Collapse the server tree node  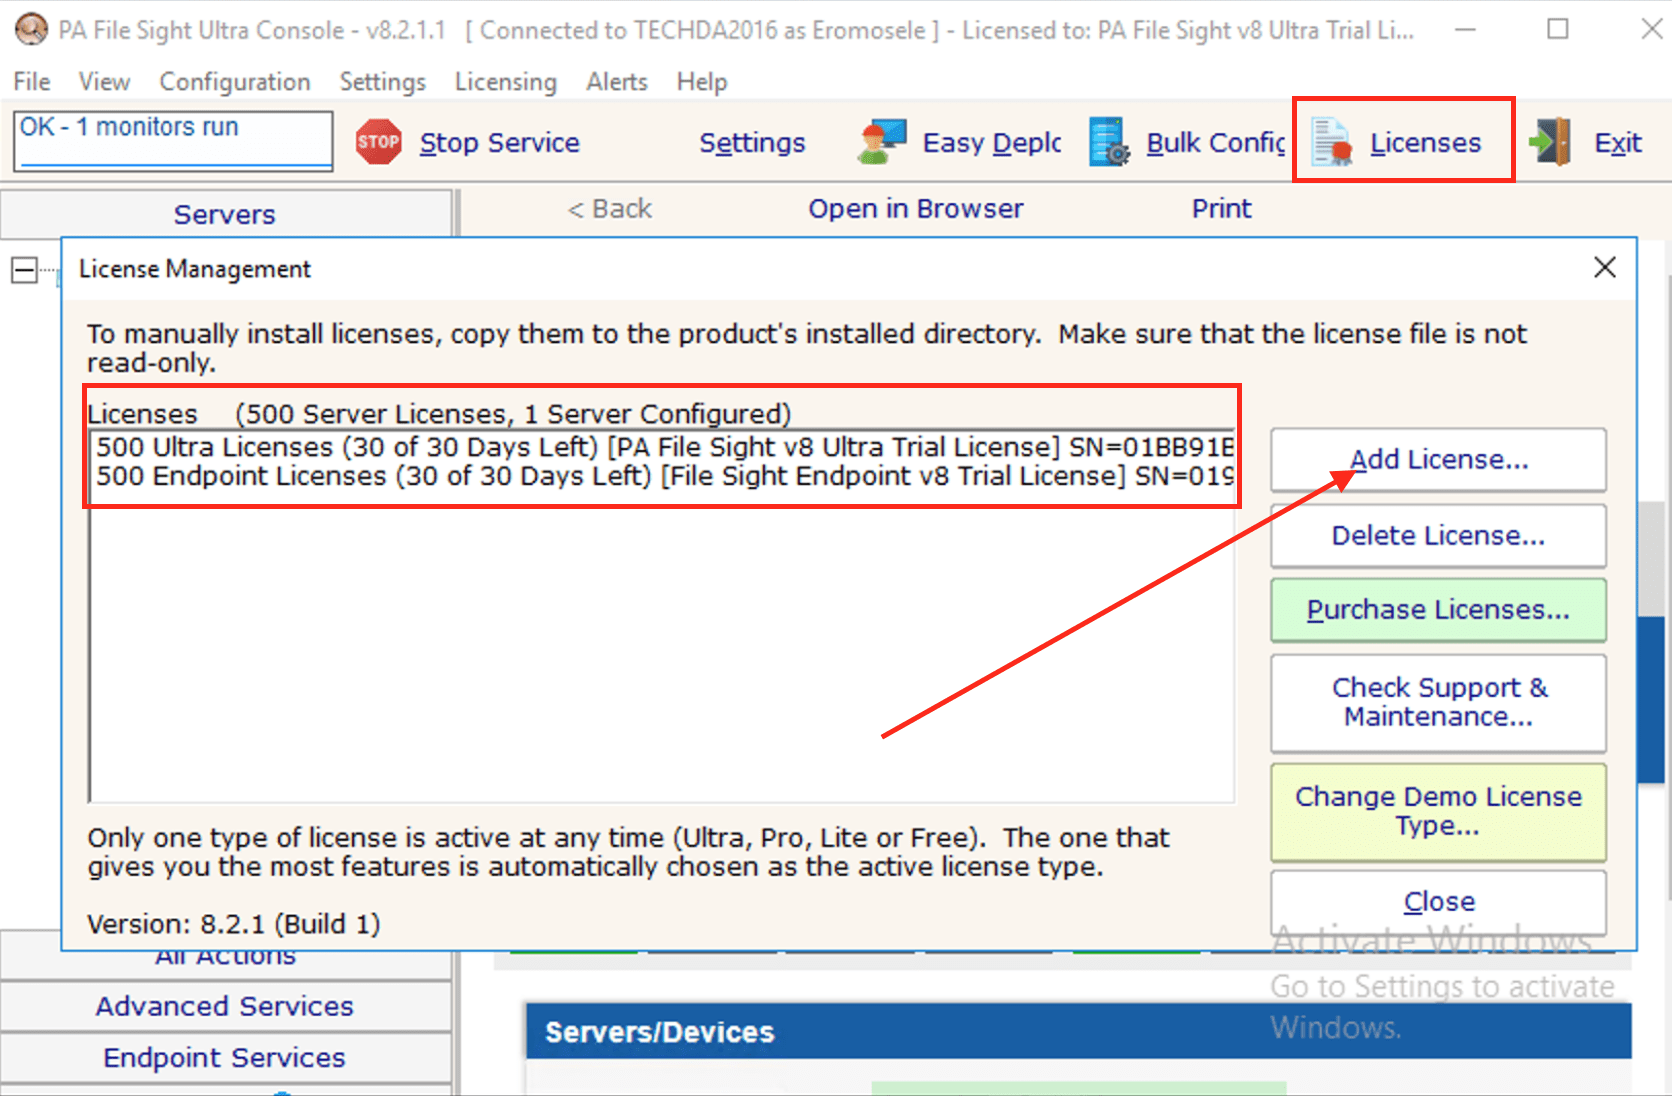pos(24,270)
